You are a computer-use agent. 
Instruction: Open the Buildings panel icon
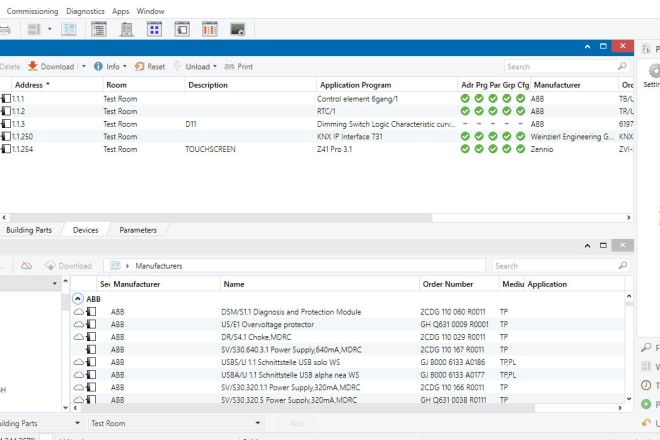click(x=126, y=29)
